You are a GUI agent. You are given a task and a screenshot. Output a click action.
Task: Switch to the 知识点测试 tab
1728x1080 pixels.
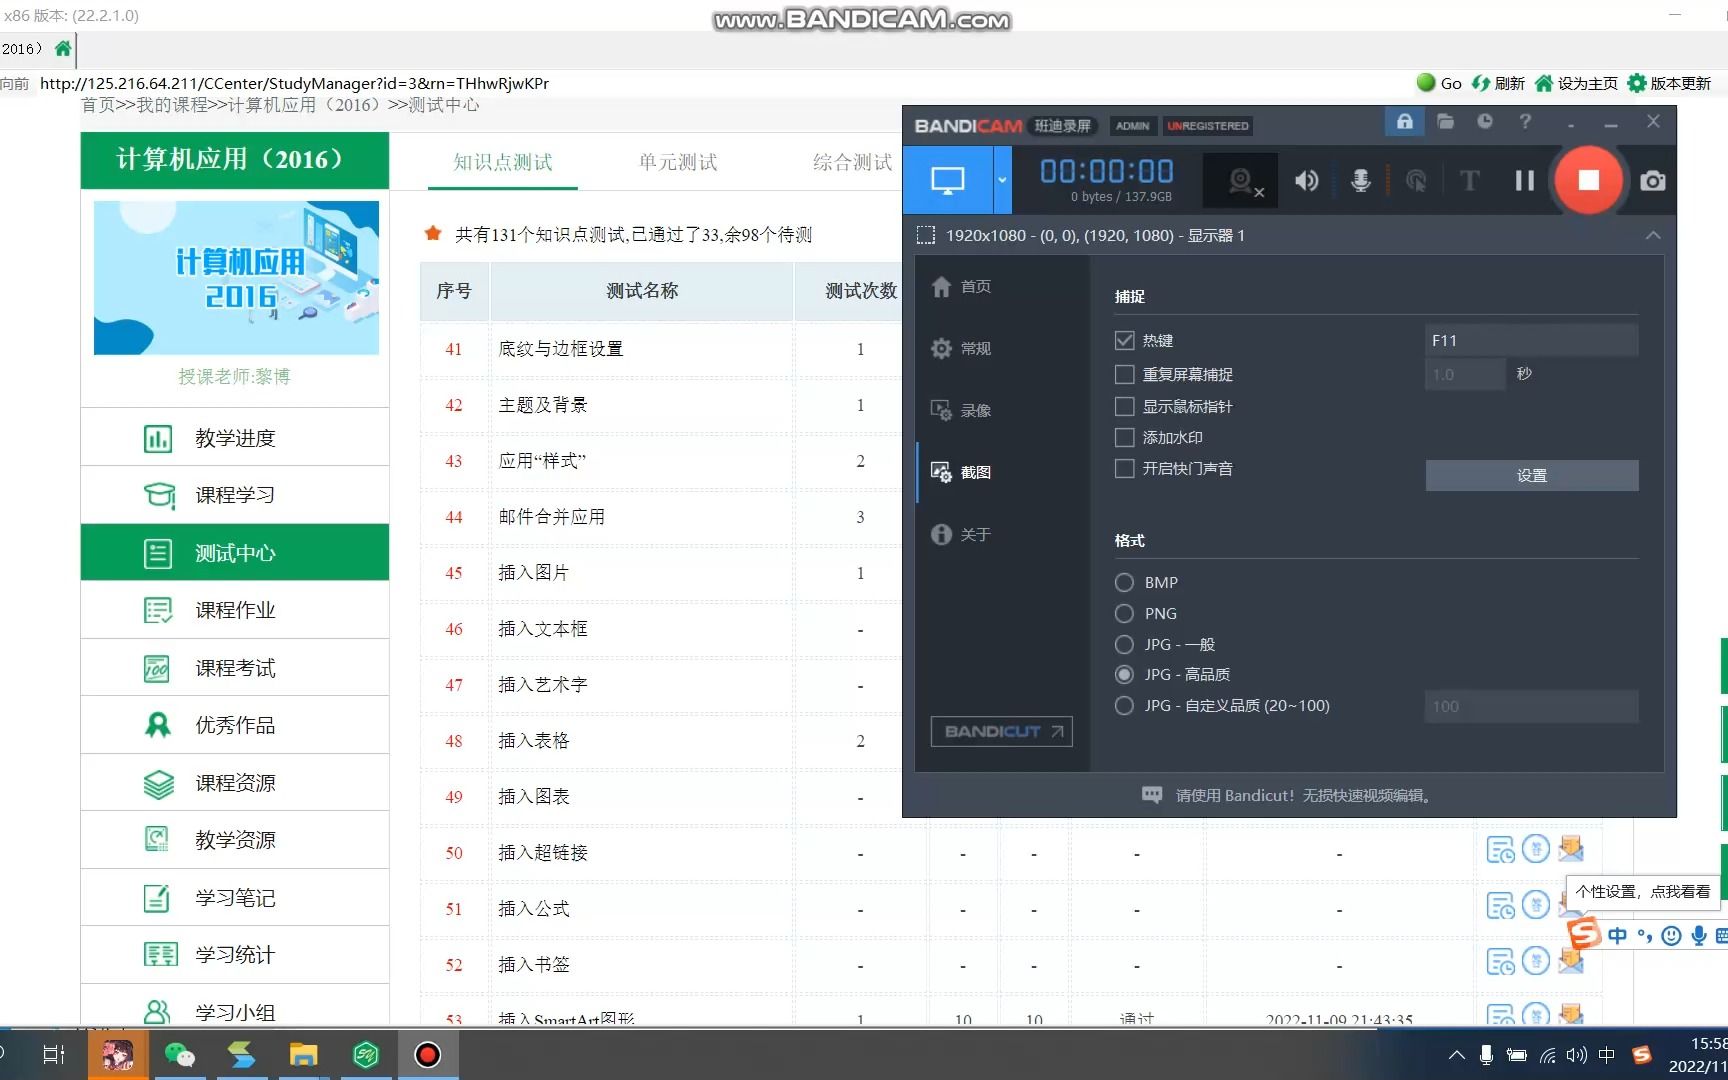pyautogui.click(x=502, y=162)
